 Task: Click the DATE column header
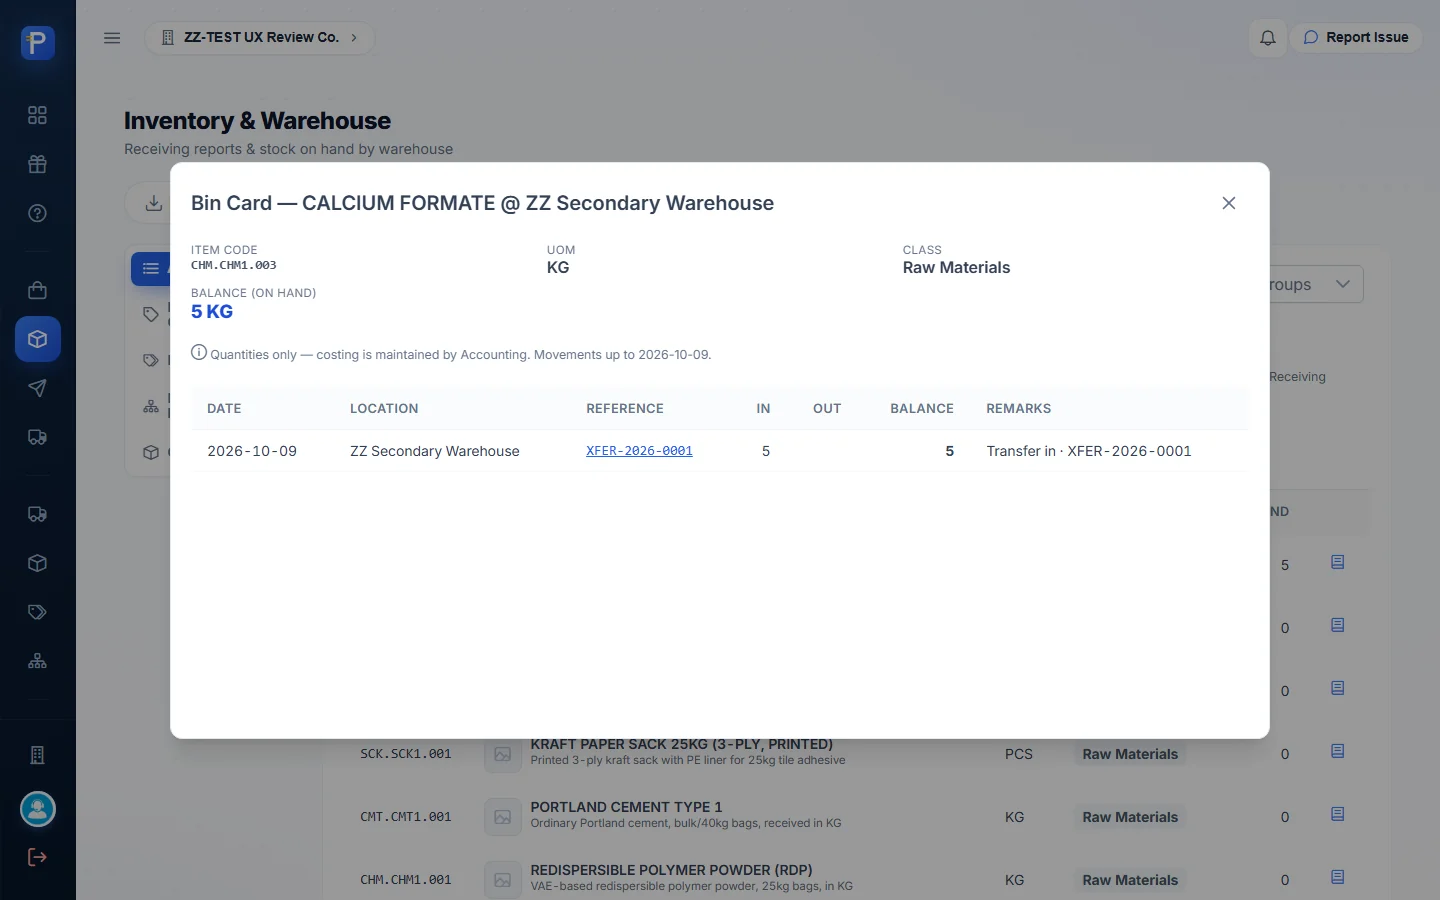click(x=224, y=408)
